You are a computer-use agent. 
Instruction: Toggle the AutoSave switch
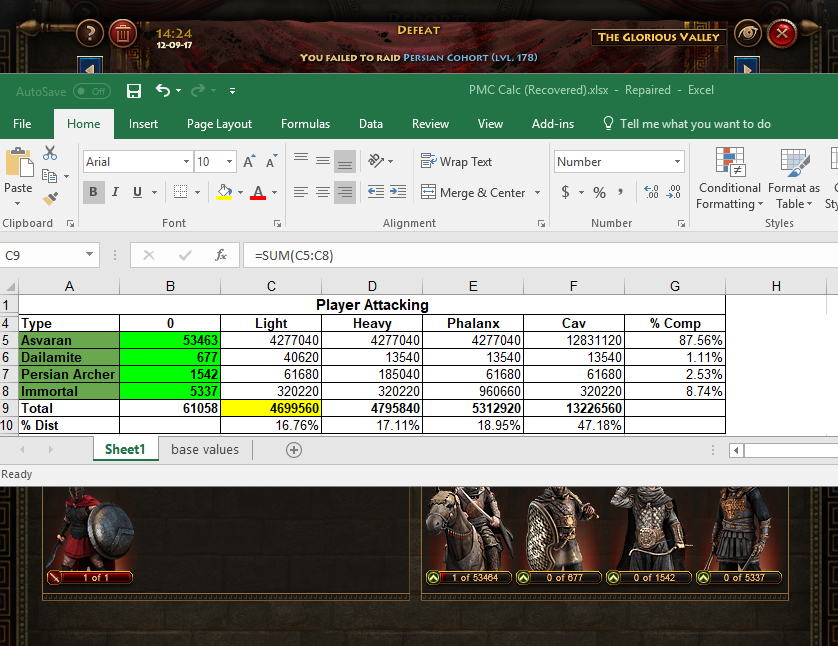point(91,91)
